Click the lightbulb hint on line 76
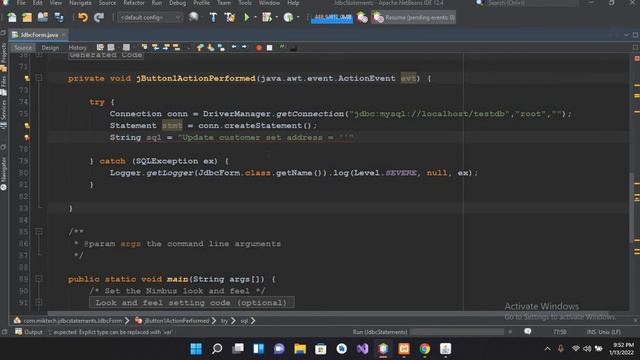This screenshot has width=640, height=360. pyautogui.click(x=27, y=126)
